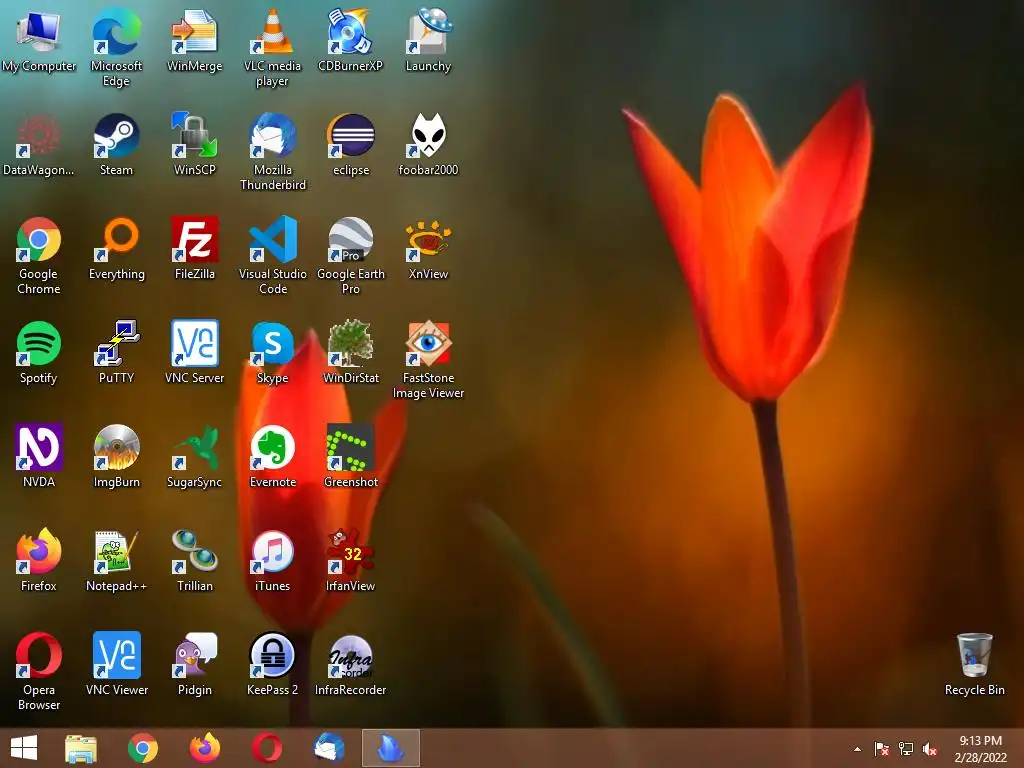Click the eclipse desktop icon
Viewport: 1024px width, 768px height.
click(x=351, y=144)
